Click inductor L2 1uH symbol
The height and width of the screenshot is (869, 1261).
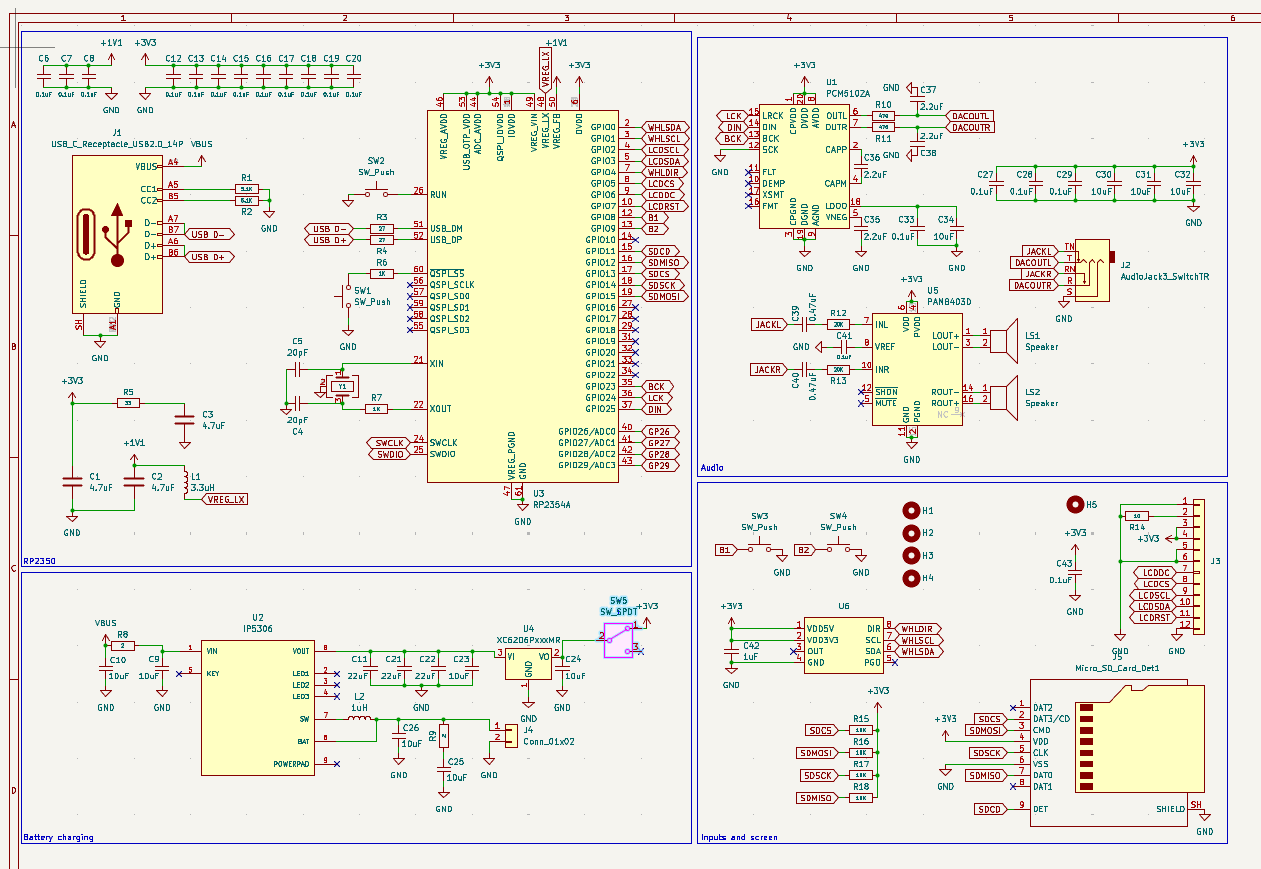click(x=359, y=718)
